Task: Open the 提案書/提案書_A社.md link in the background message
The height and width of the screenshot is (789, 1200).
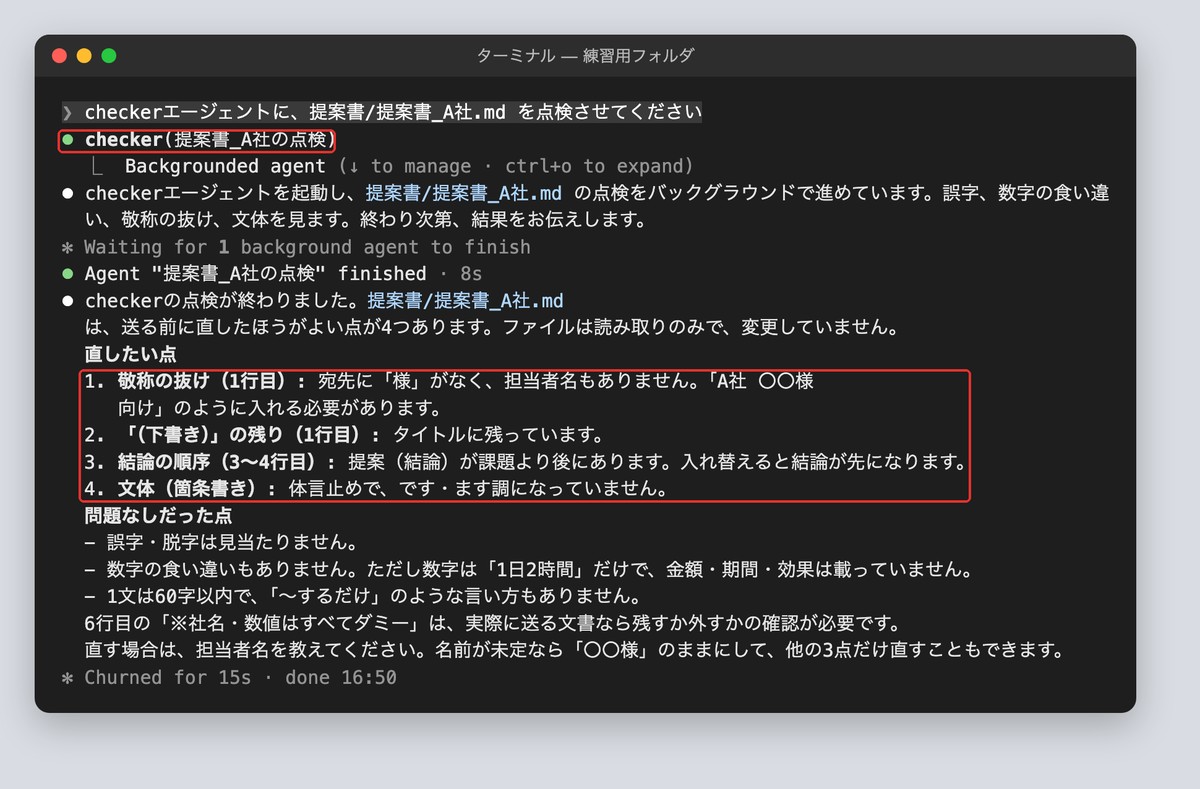Action: pos(464,193)
